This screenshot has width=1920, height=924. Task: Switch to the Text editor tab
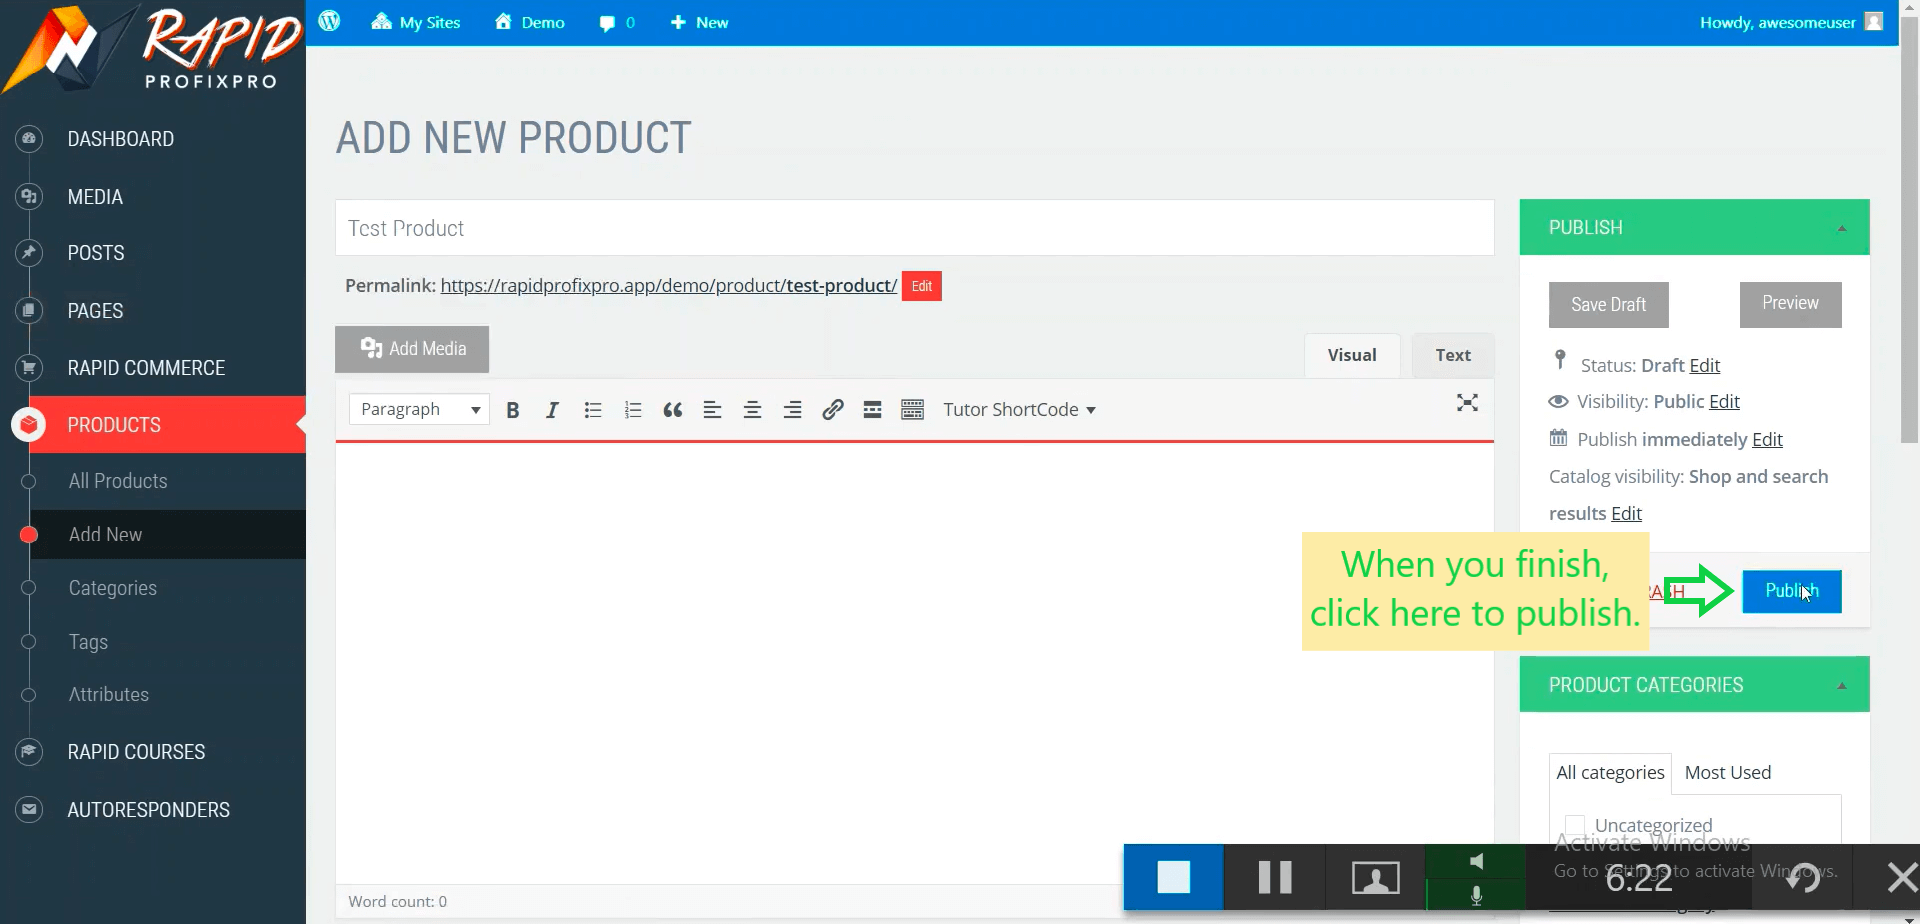click(1453, 355)
